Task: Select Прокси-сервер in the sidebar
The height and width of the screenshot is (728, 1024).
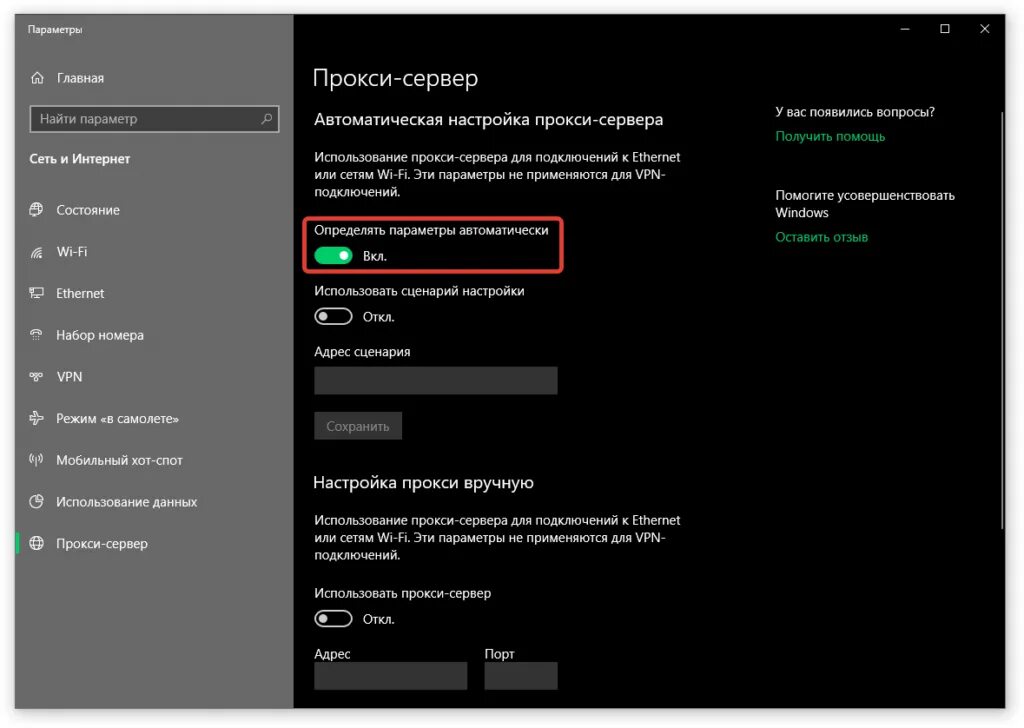Action: coord(102,544)
